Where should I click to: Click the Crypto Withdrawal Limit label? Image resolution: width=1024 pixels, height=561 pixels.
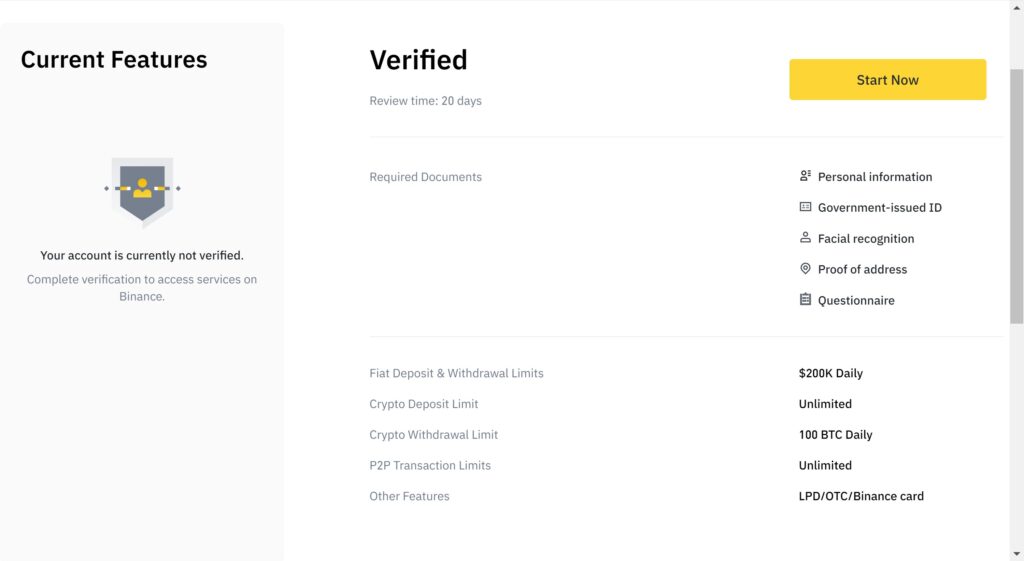pos(434,435)
